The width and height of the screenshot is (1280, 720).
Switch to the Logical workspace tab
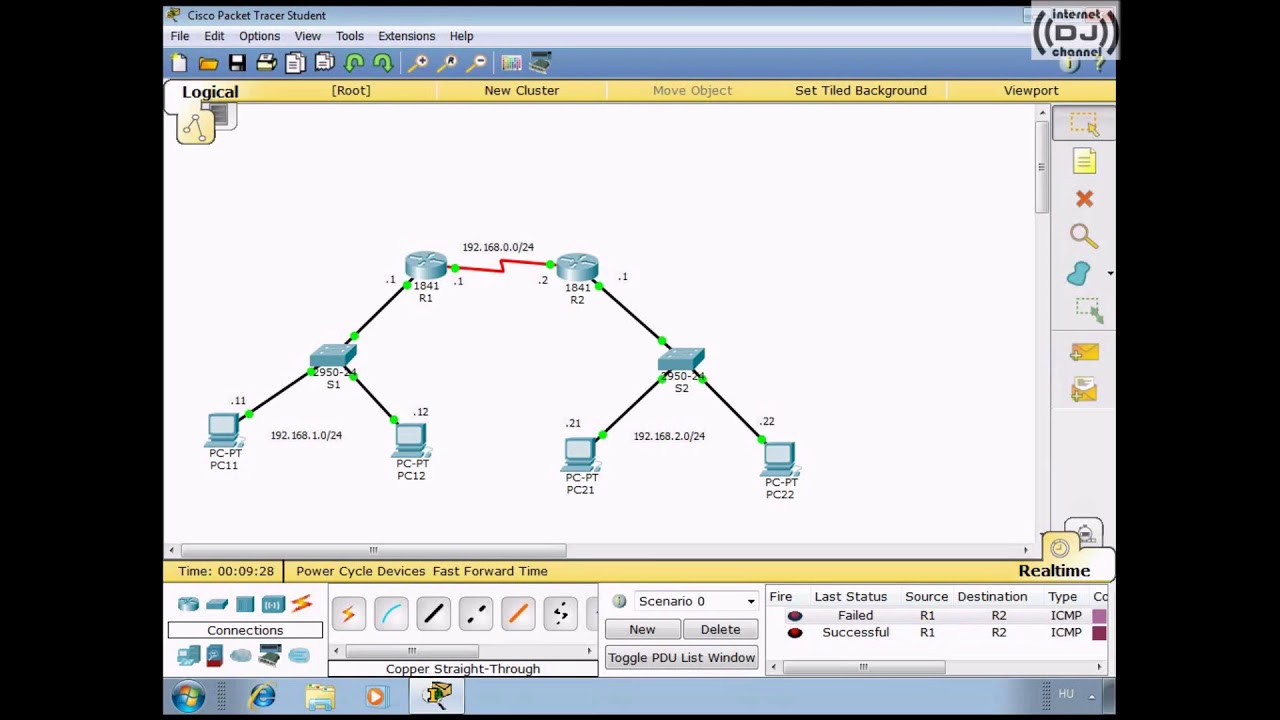pyautogui.click(x=210, y=92)
